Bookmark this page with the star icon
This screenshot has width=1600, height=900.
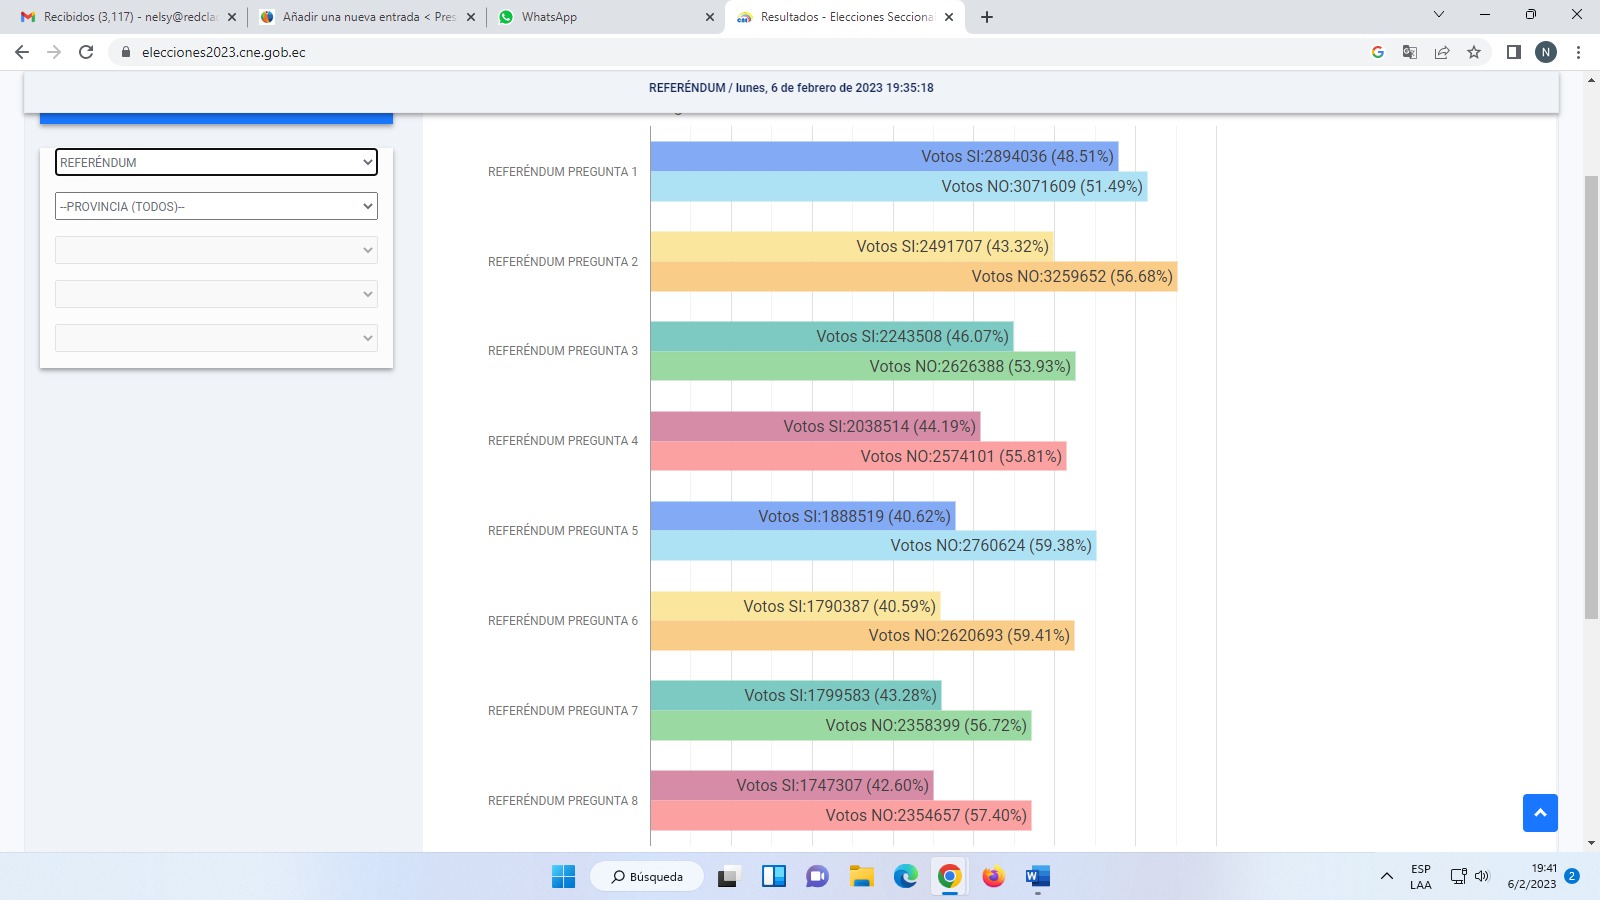(x=1473, y=52)
